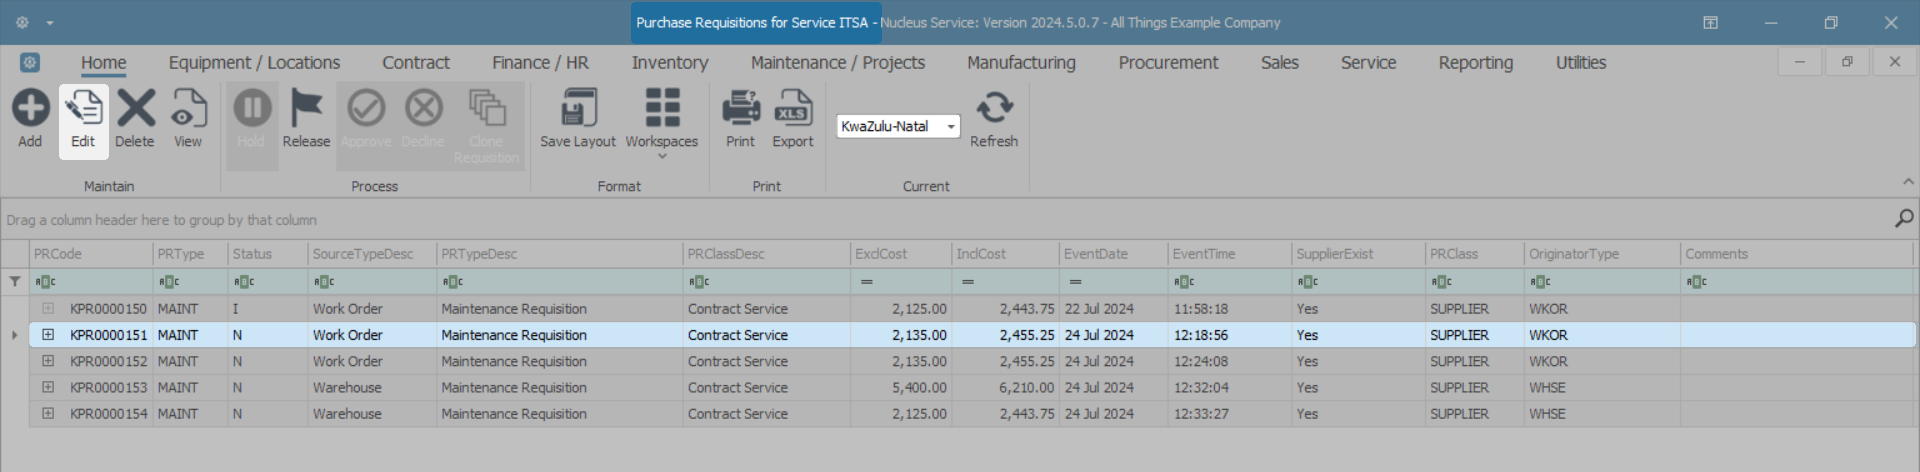Refresh the requisitions list

coord(994,109)
